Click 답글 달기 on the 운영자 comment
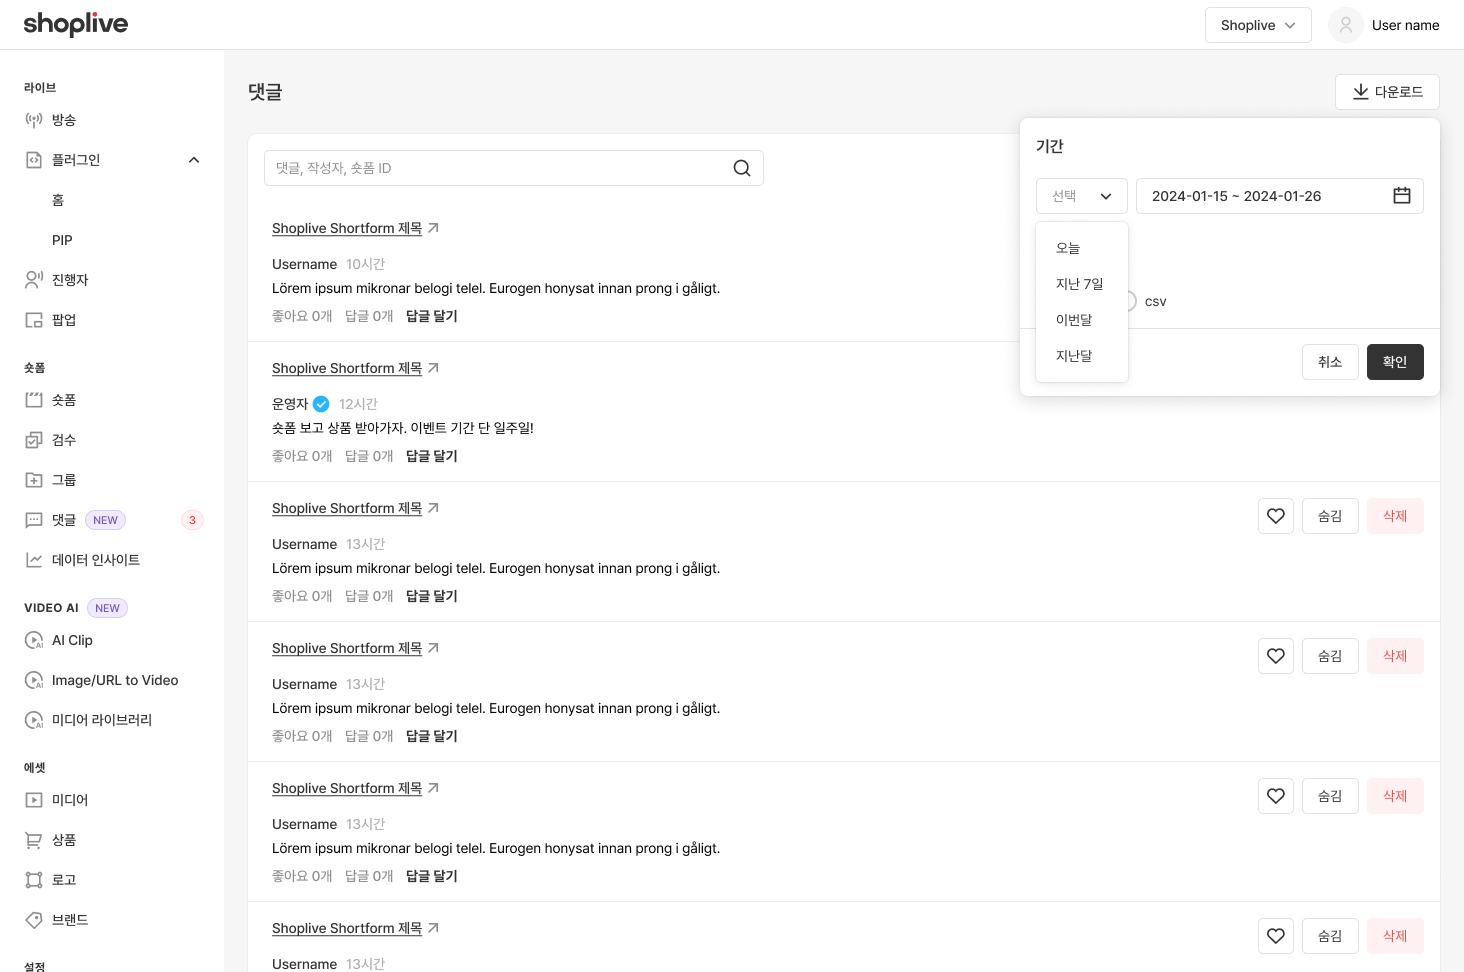Viewport: 1464px width, 972px height. (x=432, y=456)
